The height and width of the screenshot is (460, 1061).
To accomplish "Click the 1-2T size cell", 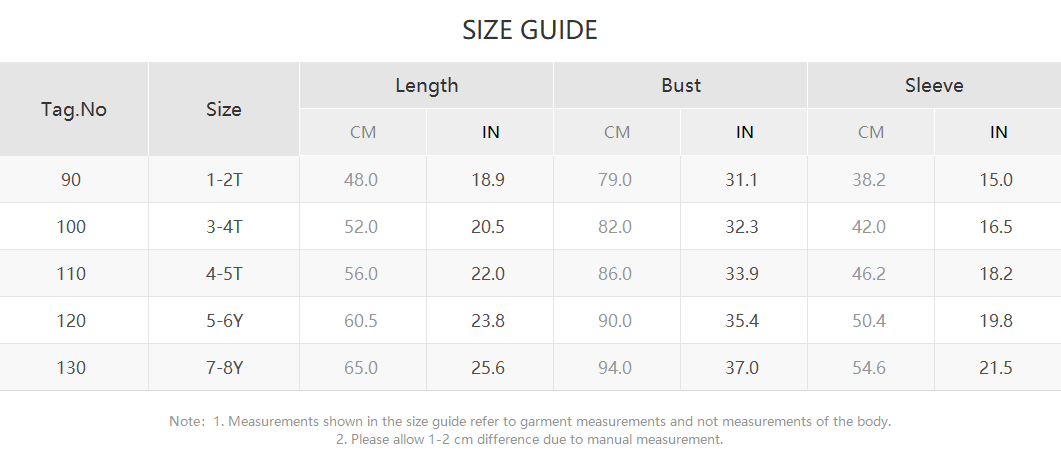I will pyautogui.click(x=224, y=180).
